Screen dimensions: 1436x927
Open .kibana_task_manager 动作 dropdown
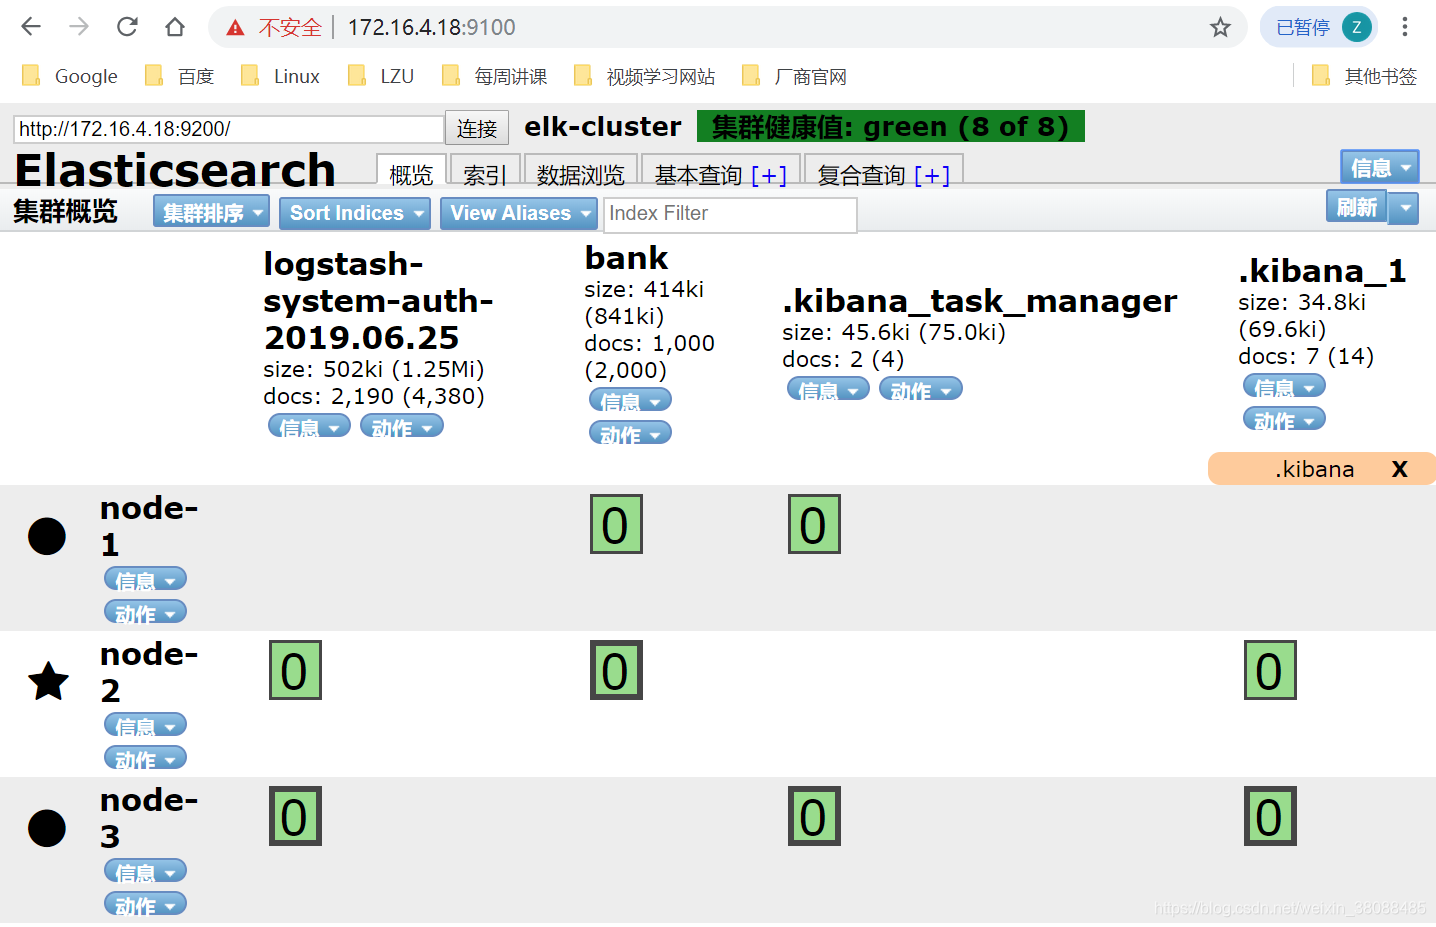click(921, 390)
